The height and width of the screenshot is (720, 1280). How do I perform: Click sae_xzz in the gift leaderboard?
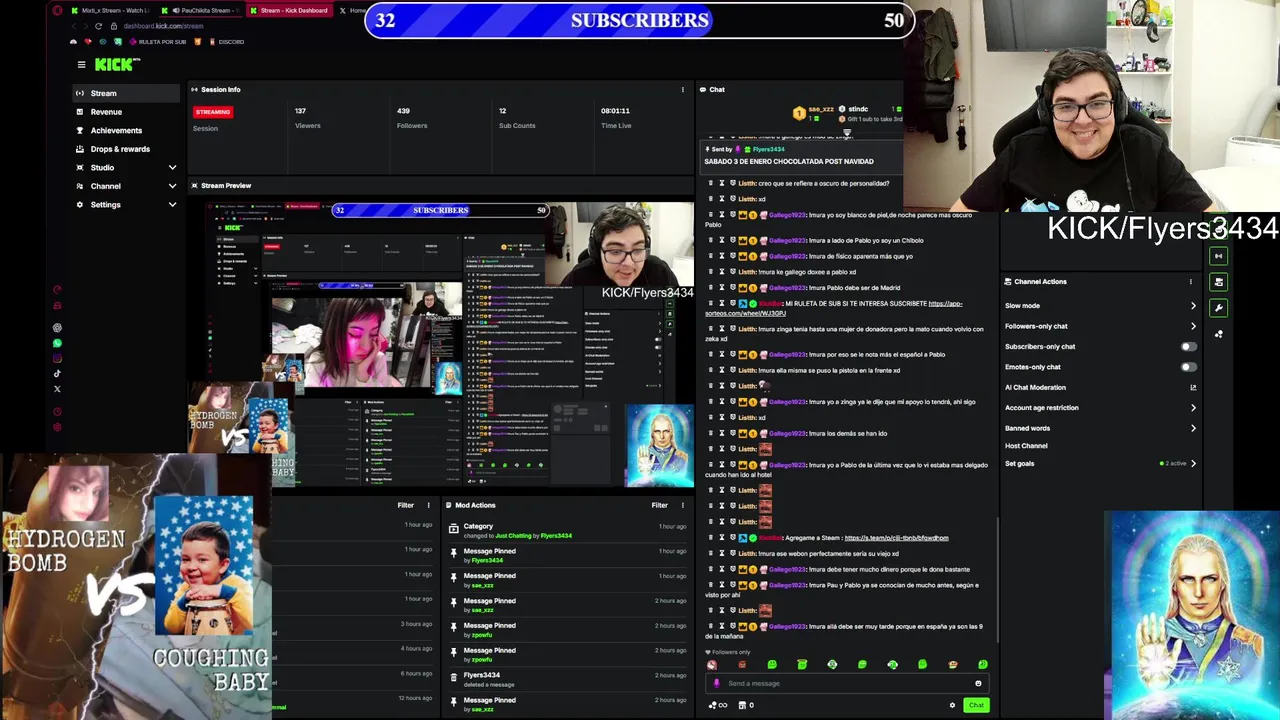[821, 109]
